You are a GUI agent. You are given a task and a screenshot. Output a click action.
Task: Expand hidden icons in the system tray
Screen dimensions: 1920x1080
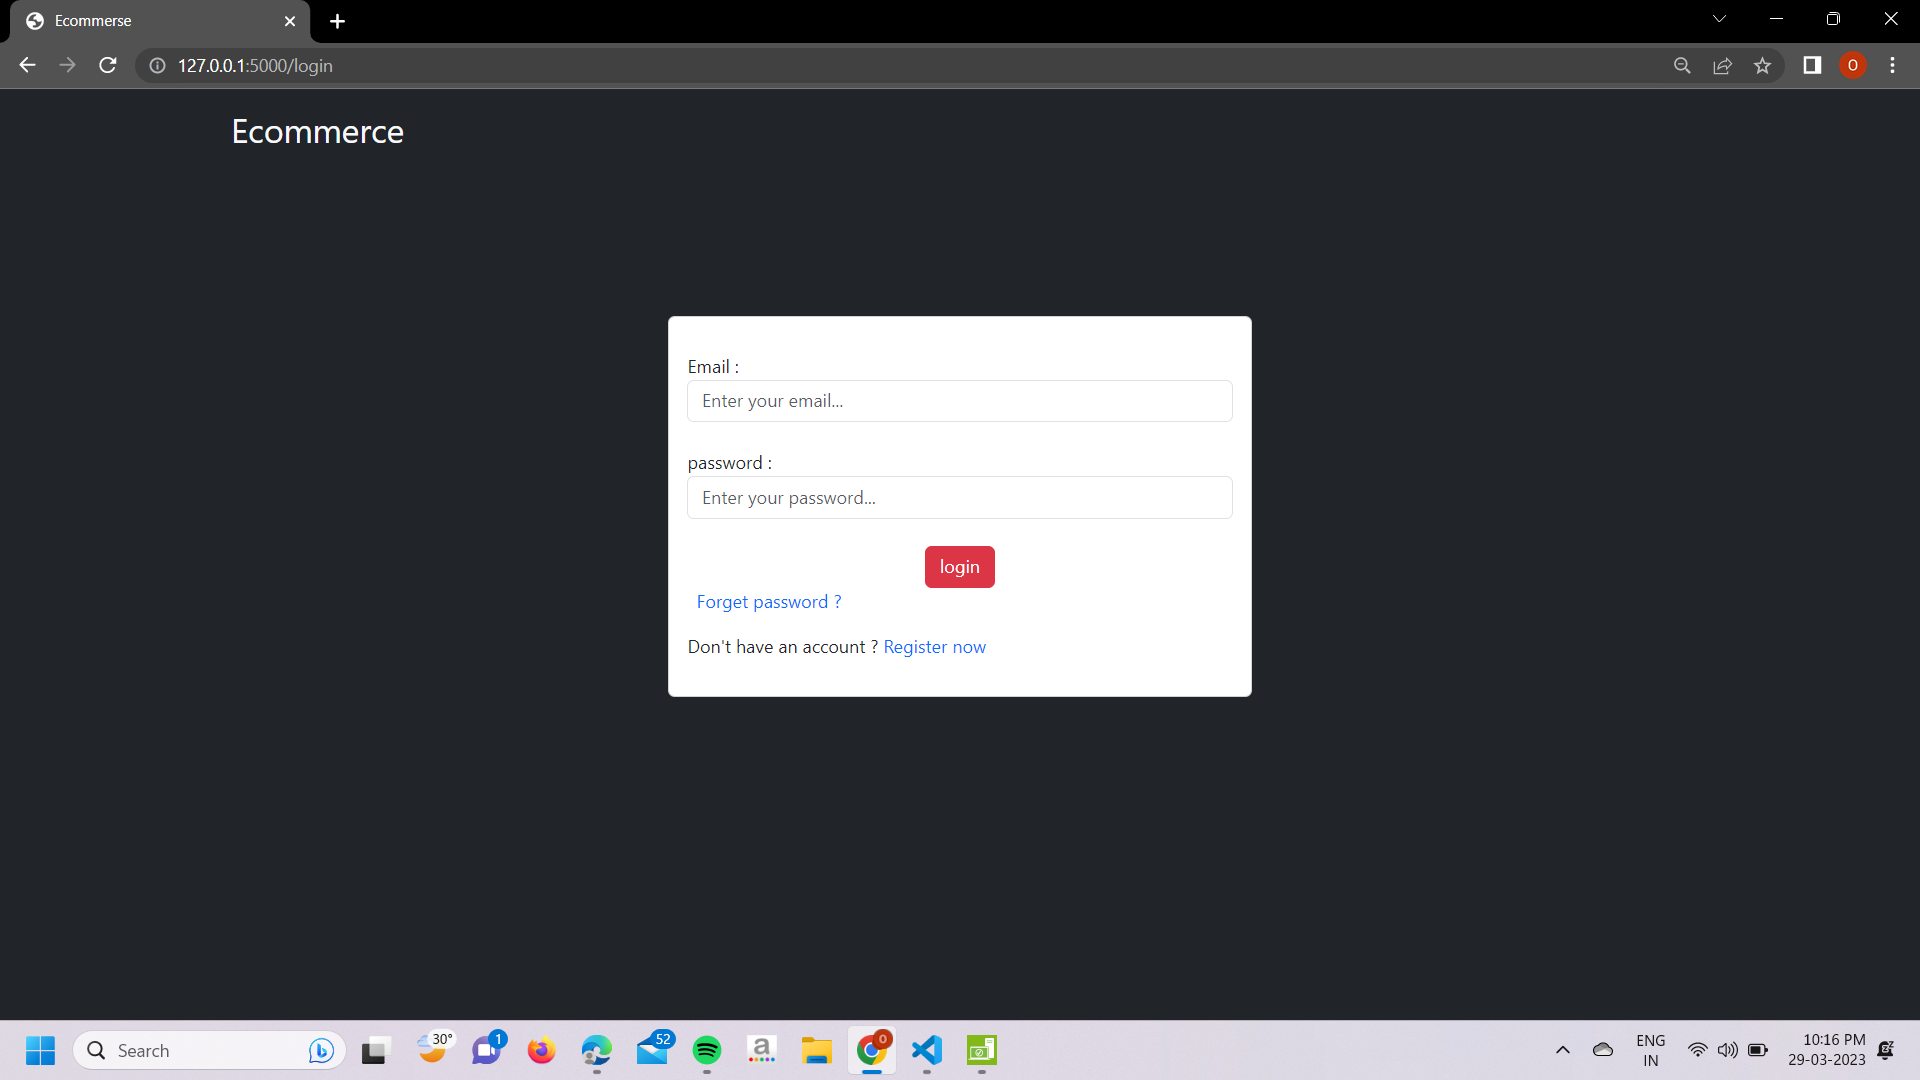pyautogui.click(x=1563, y=1050)
